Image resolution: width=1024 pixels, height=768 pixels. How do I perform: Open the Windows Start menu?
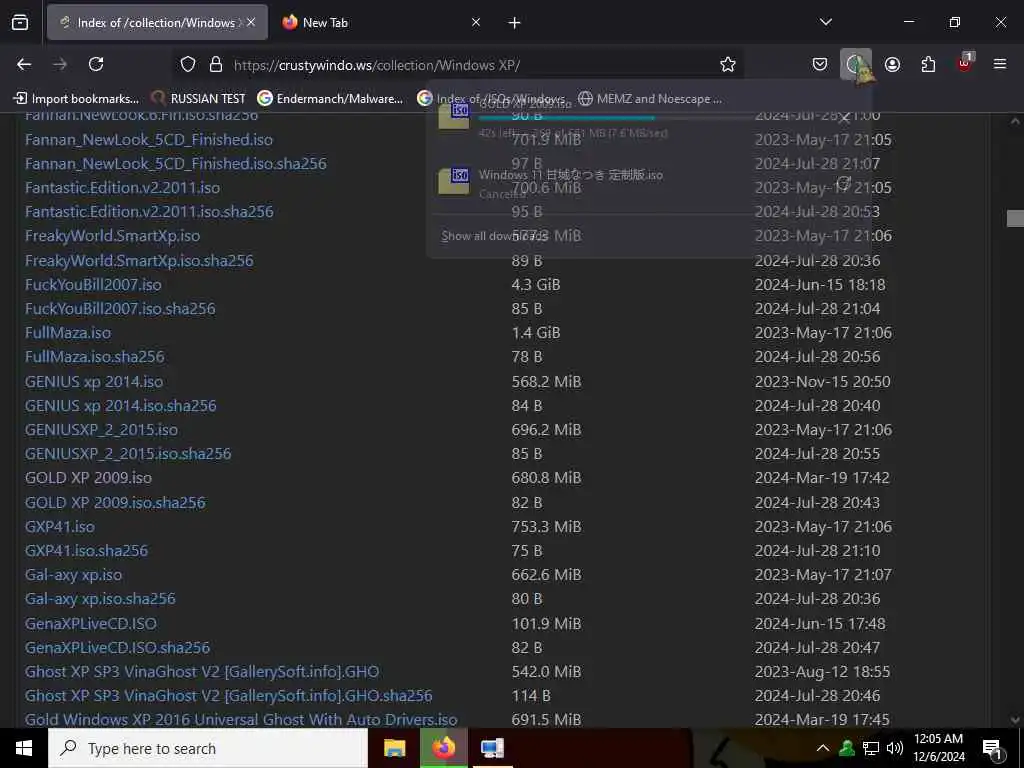tap(24, 748)
